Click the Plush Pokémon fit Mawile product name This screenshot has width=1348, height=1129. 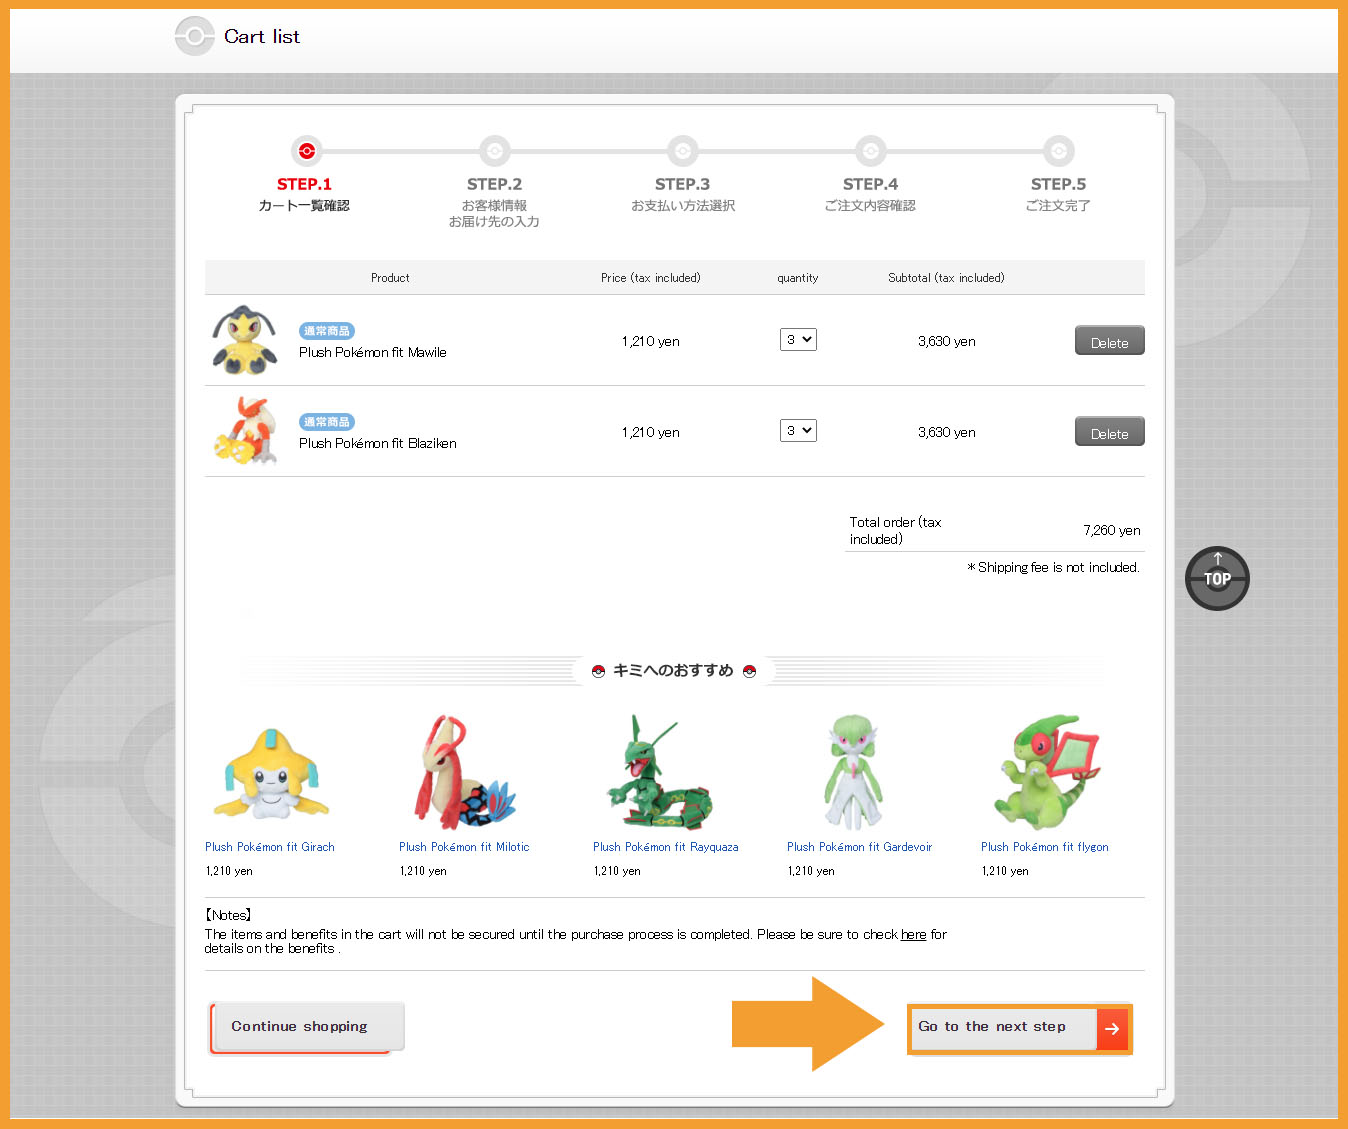(373, 353)
